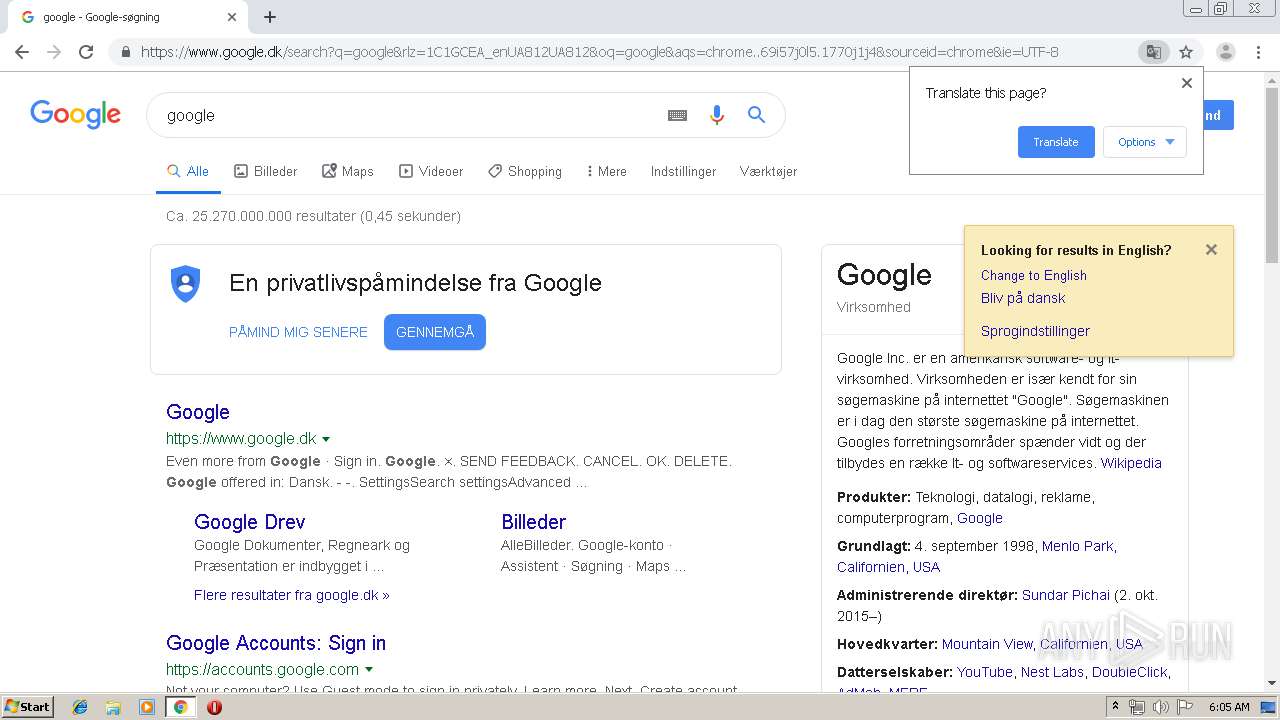Click the Translate button
This screenshot has height=720, width=1280.
(1056, 142)
